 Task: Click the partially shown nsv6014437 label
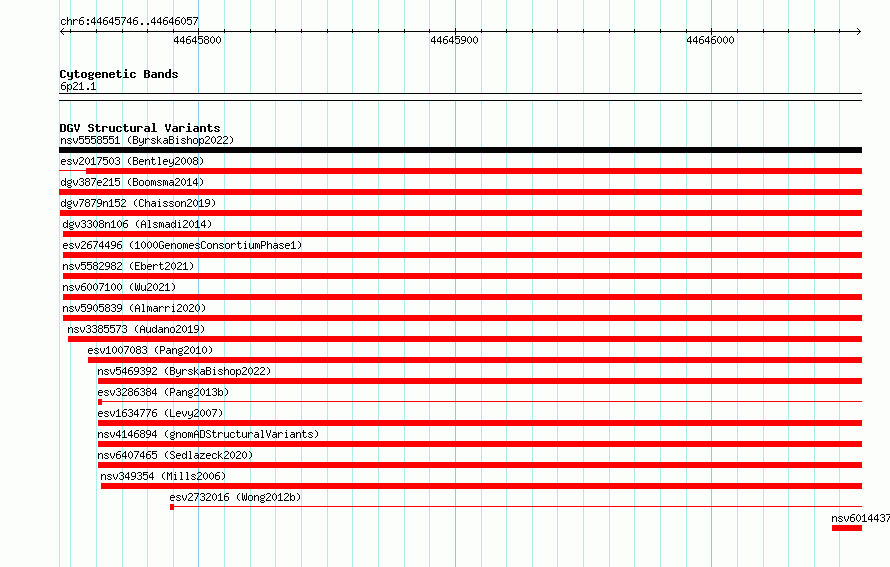click(x=860, y=518)
